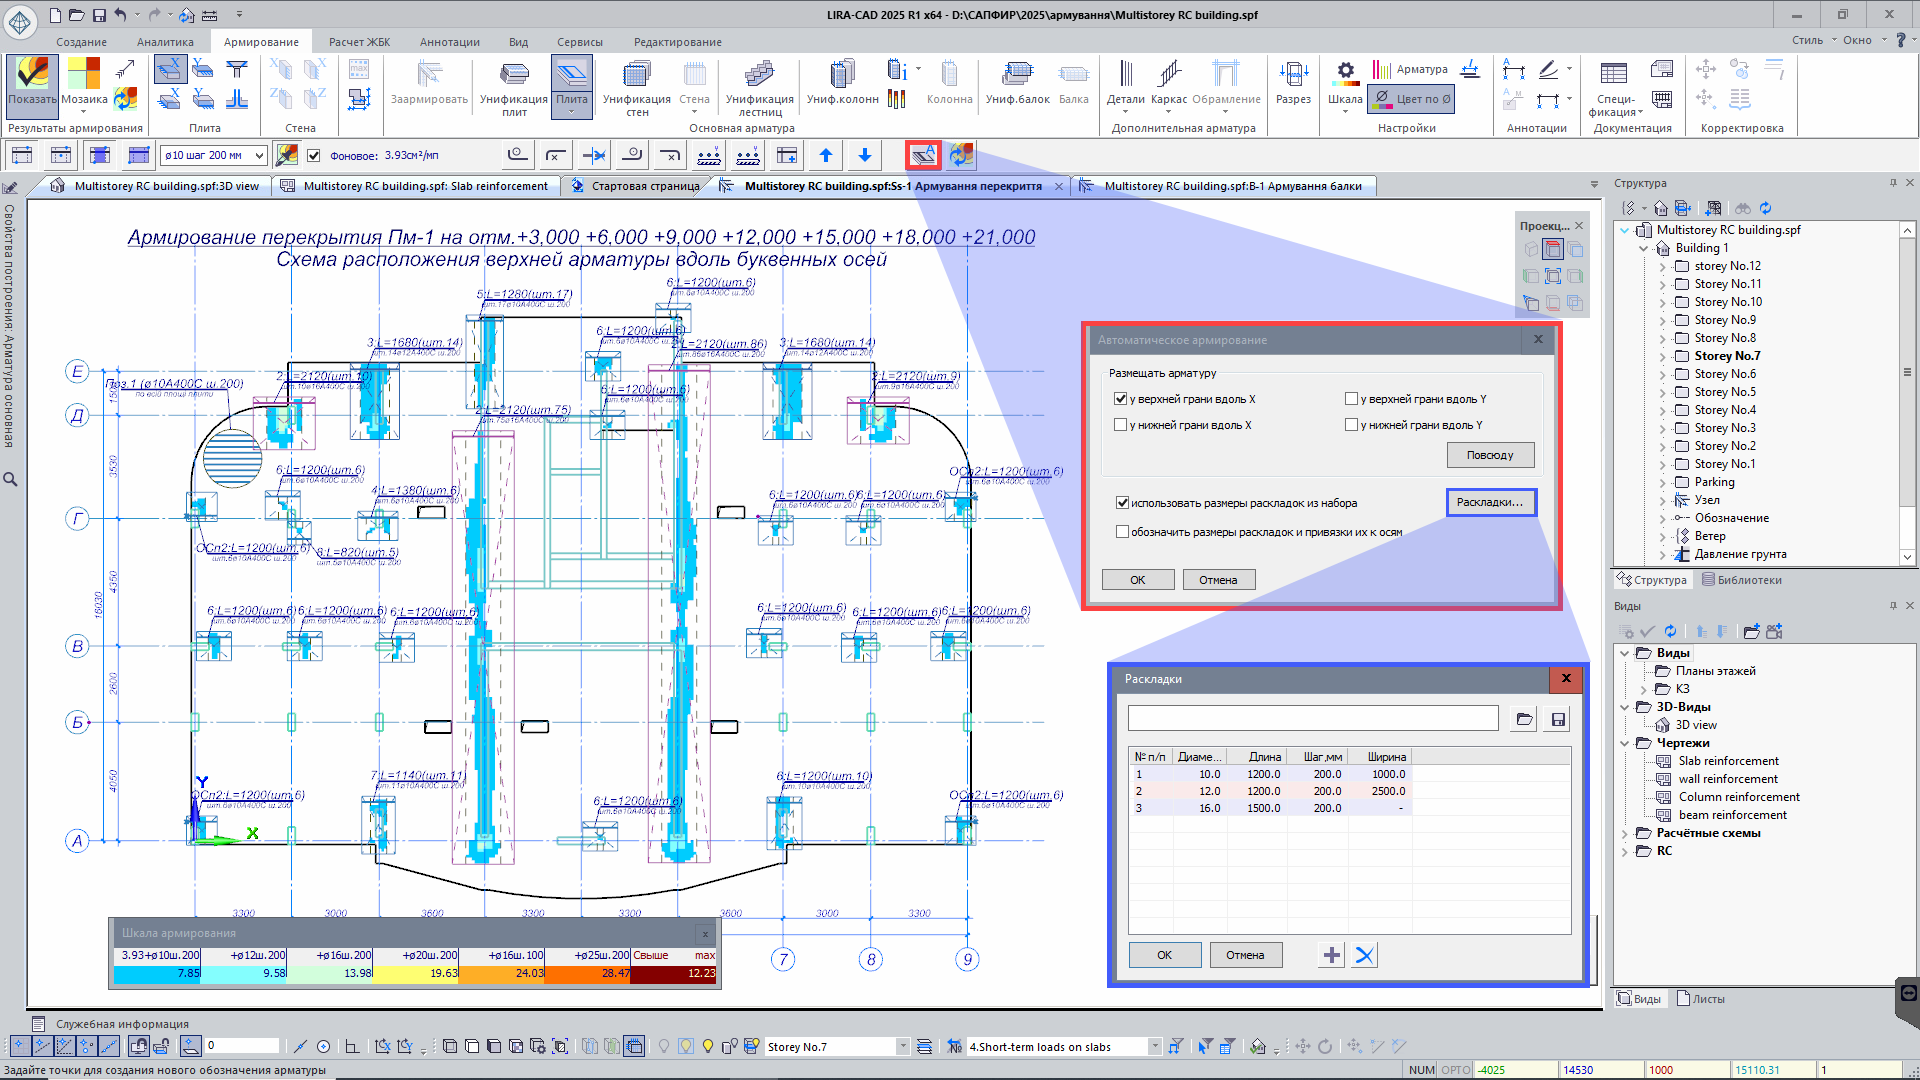The width and height of the screenshot is (1920, 1080).
Task: Click the orange 24.03 scale color swatch
Action: click(502, 973)
